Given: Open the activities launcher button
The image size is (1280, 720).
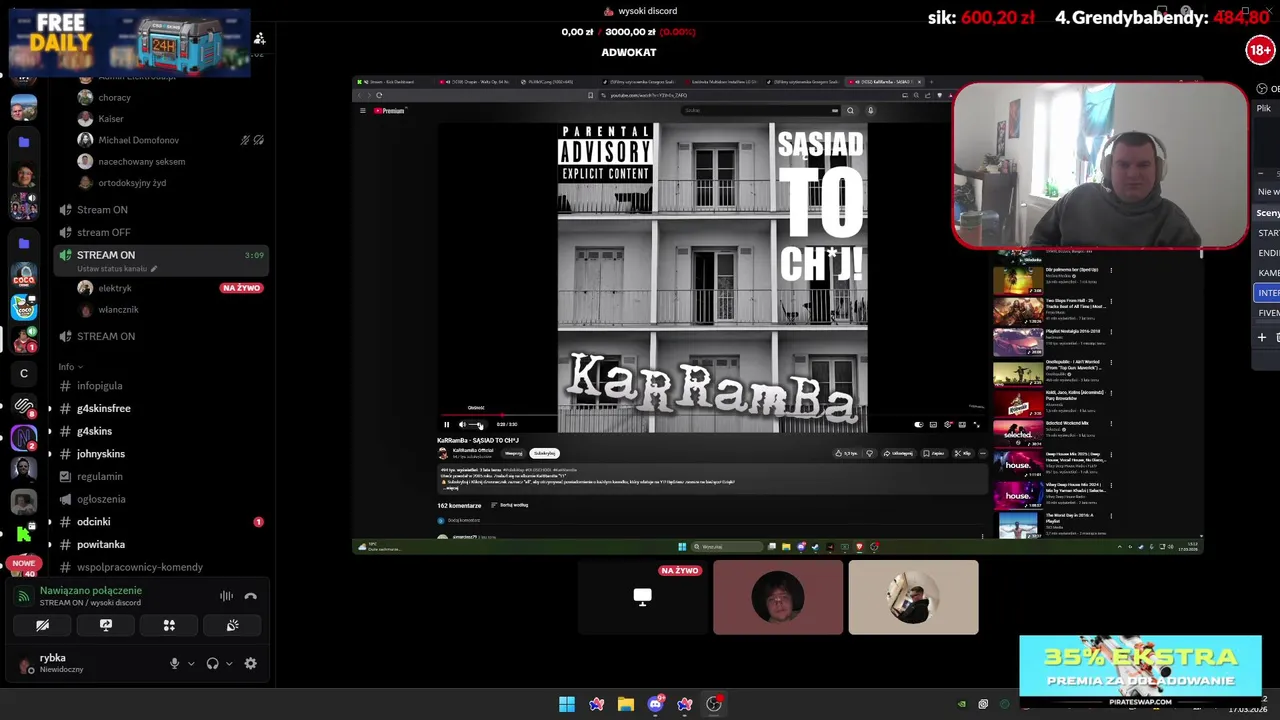Looking at the screenshot, I should pos(169,625).
